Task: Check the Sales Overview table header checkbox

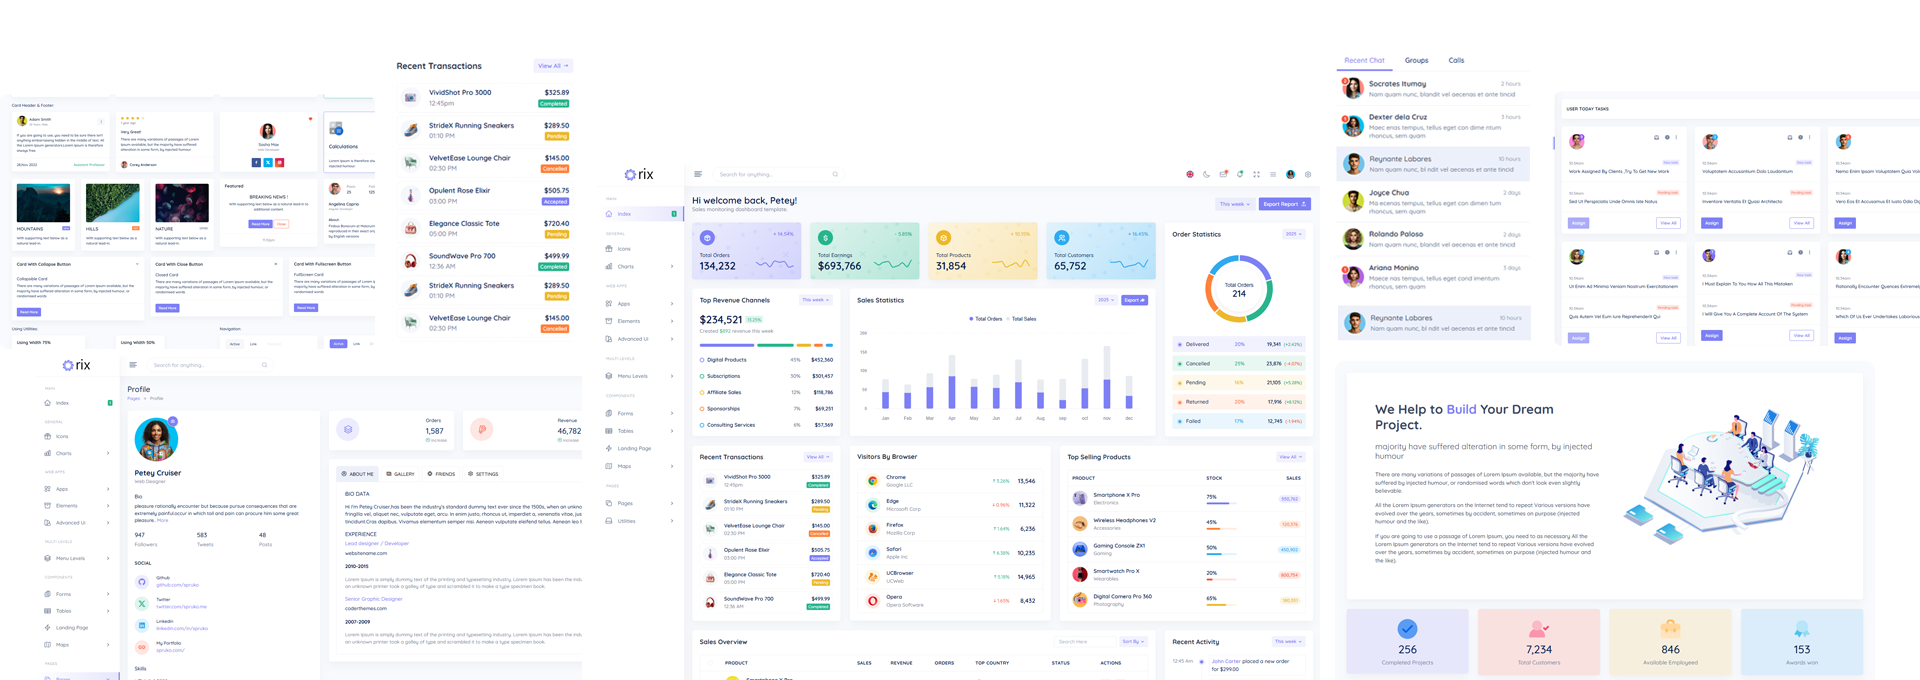Action: pos(711,663)
